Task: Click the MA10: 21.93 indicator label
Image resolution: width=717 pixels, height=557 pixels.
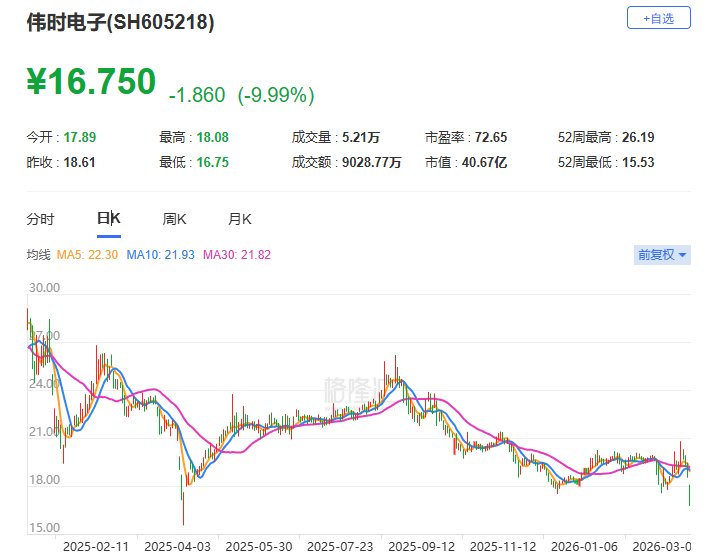Action: coord(160,255)
